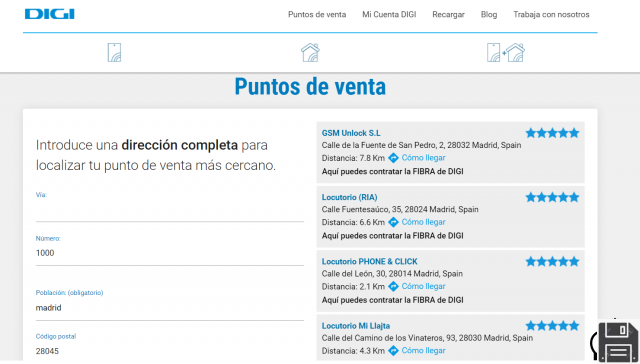The image size is (640, 364).
Task: Click FIBRA de DIGI note under GSM Unlock
Action: pos(393,172)
